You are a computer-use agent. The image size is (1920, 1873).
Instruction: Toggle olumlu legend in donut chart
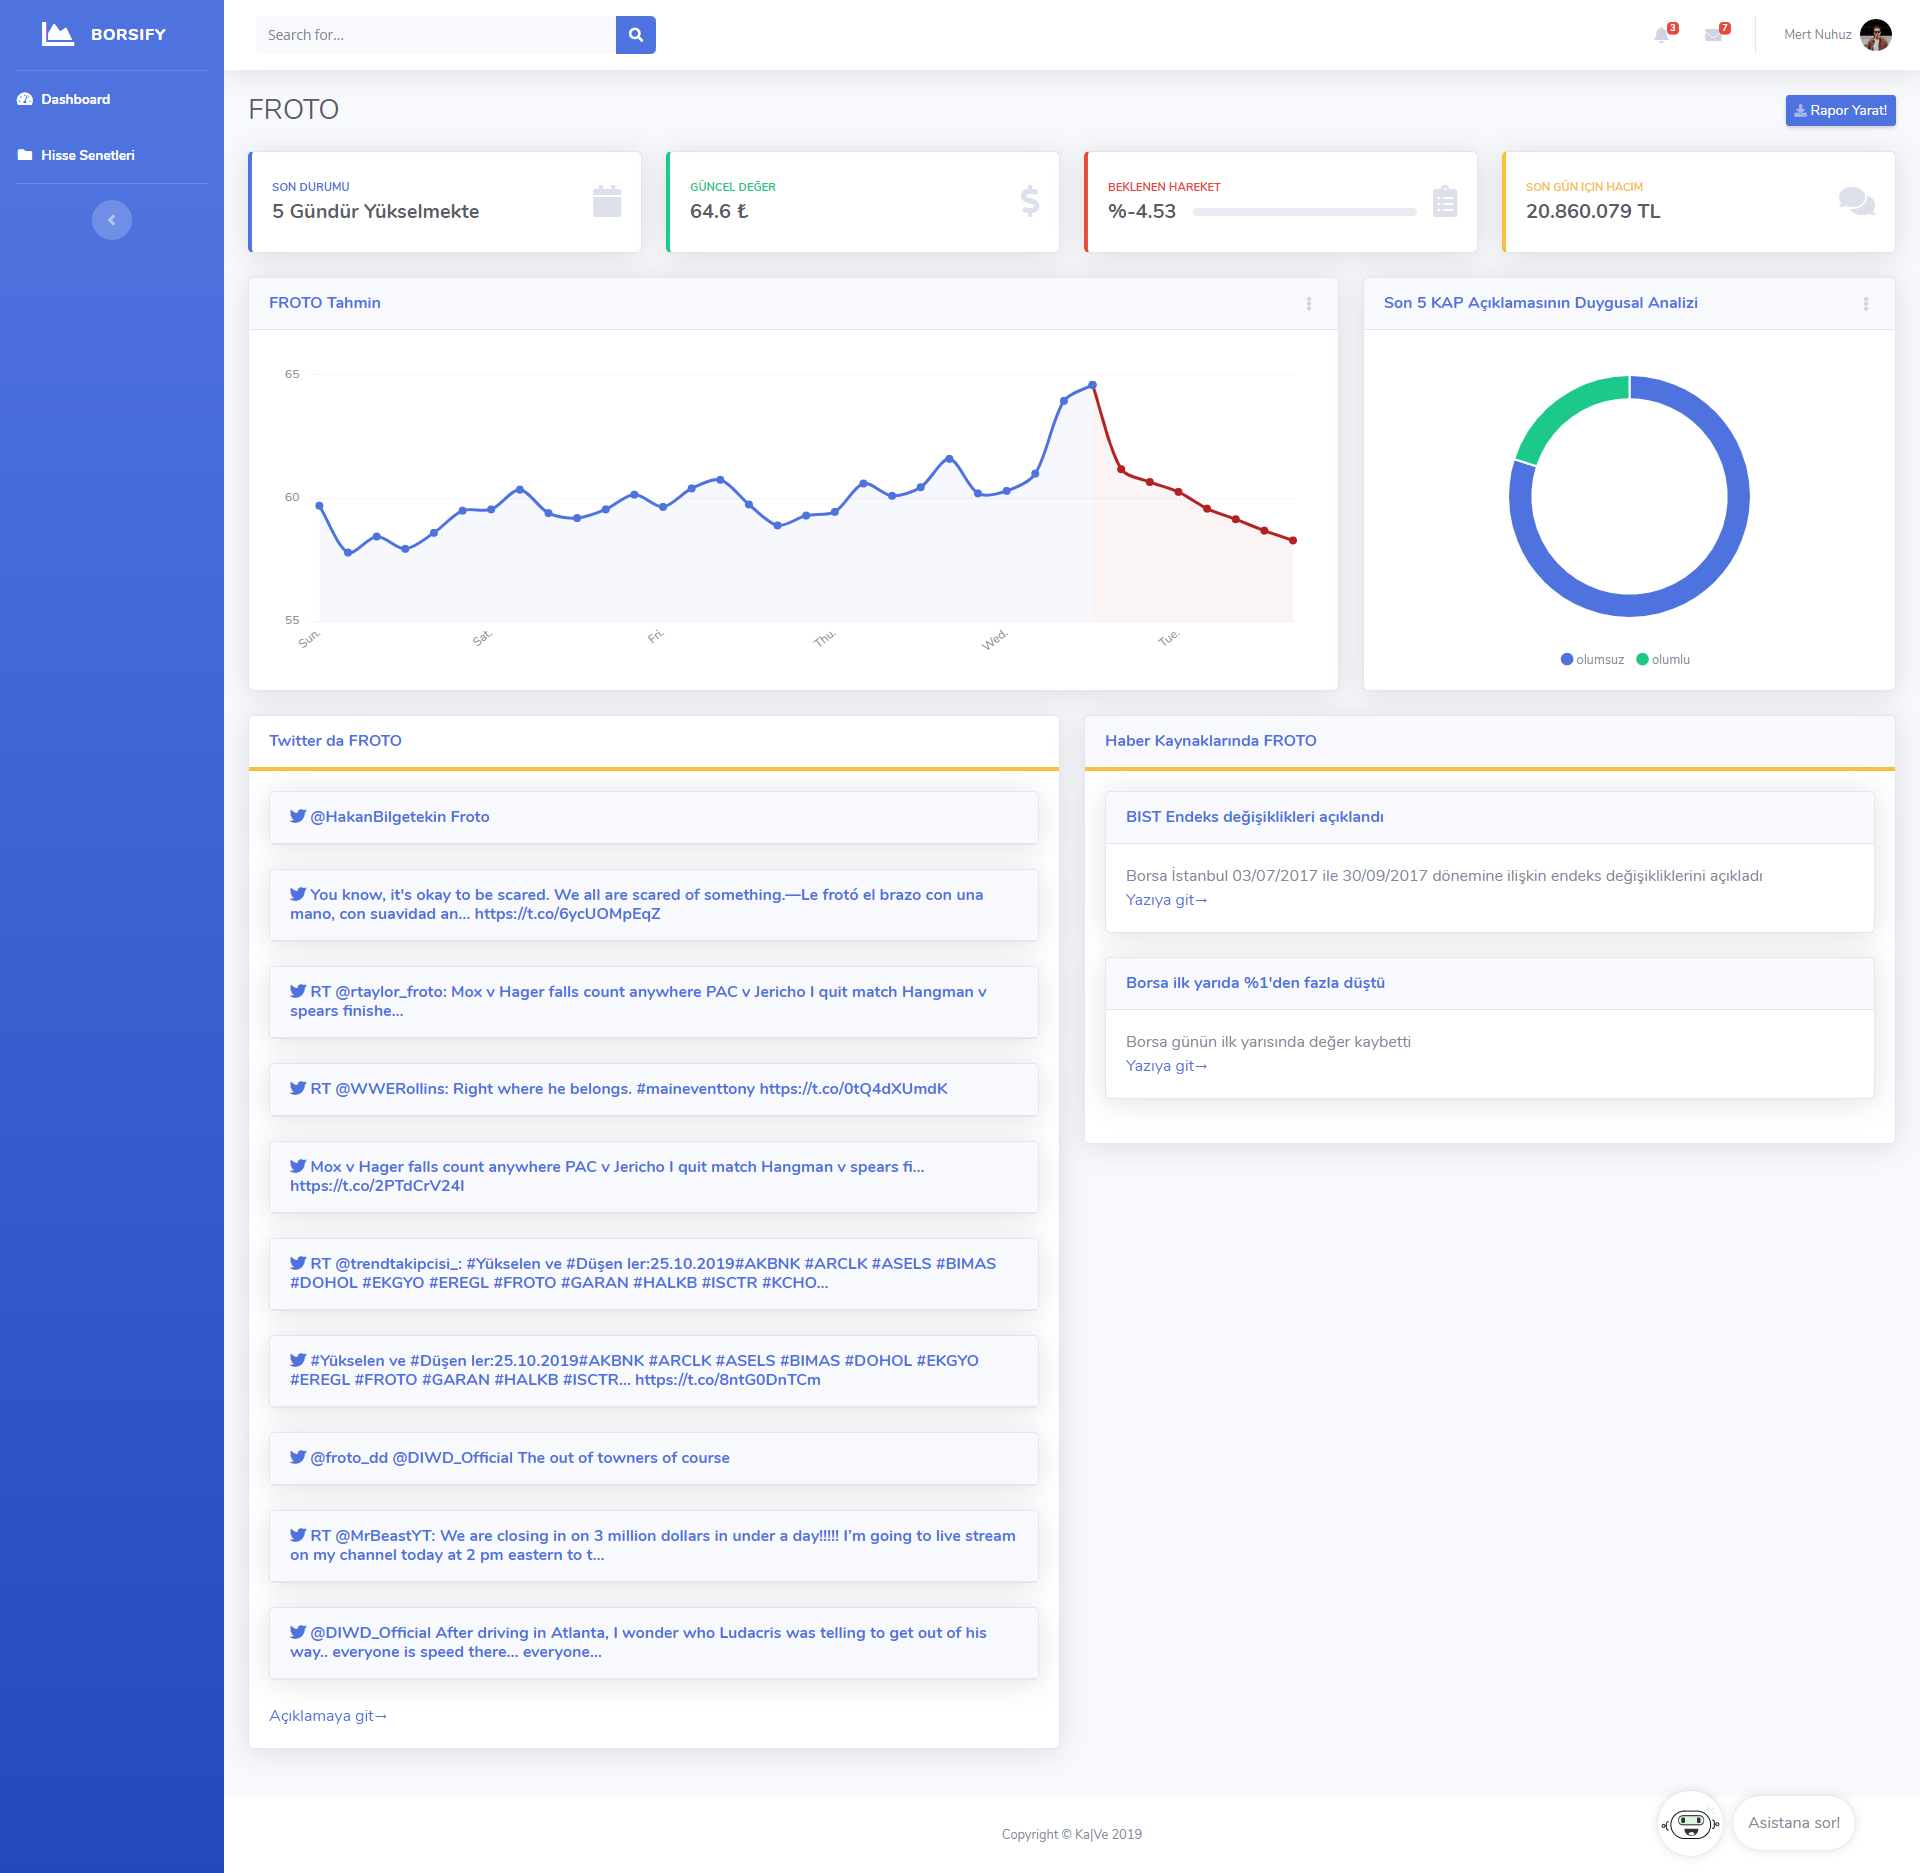(1663, 659)
